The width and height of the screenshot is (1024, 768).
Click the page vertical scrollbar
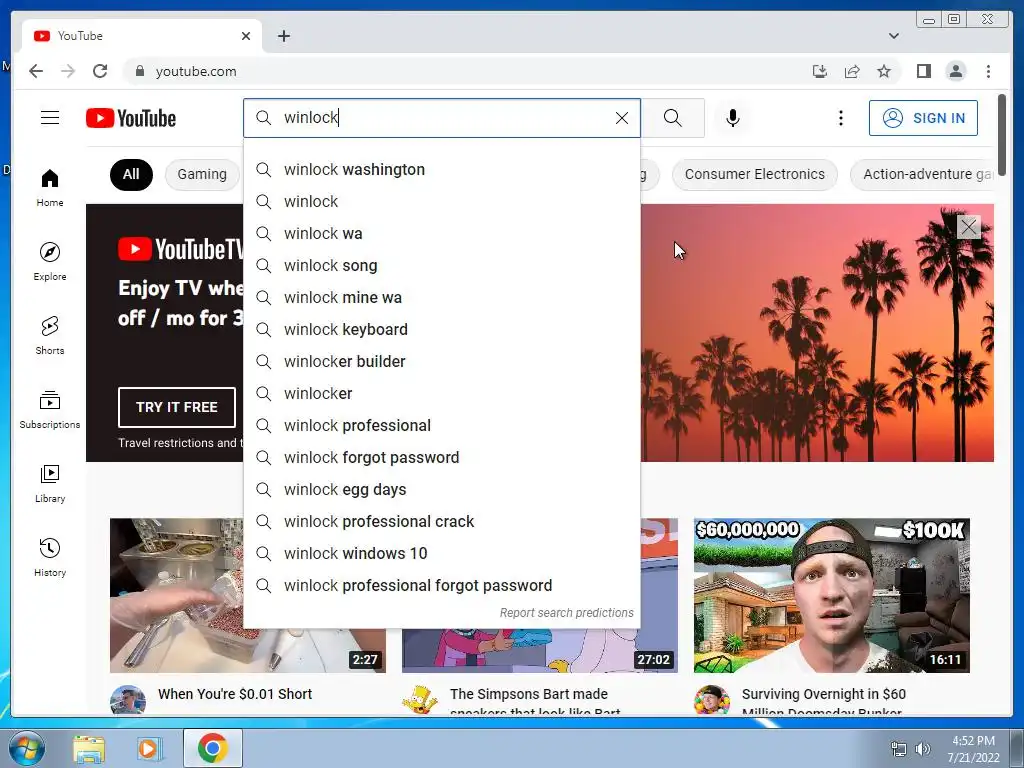(x=1002, y=134)
